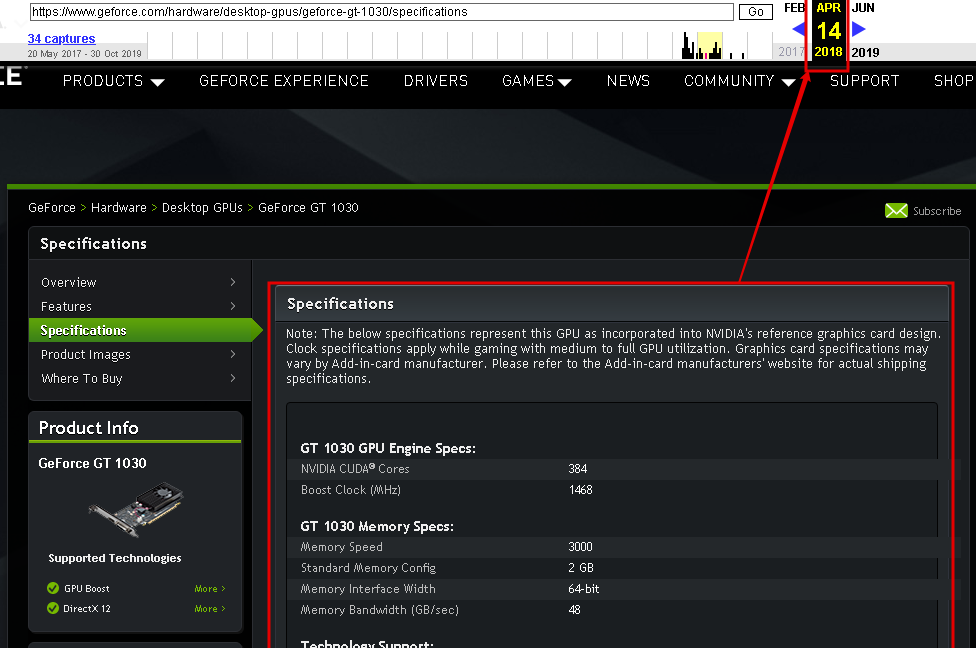Image resolution: width=976 pixels, height=648 pixels.
Task: Open NEWS nav item
Action: click(x=628, y=81)
